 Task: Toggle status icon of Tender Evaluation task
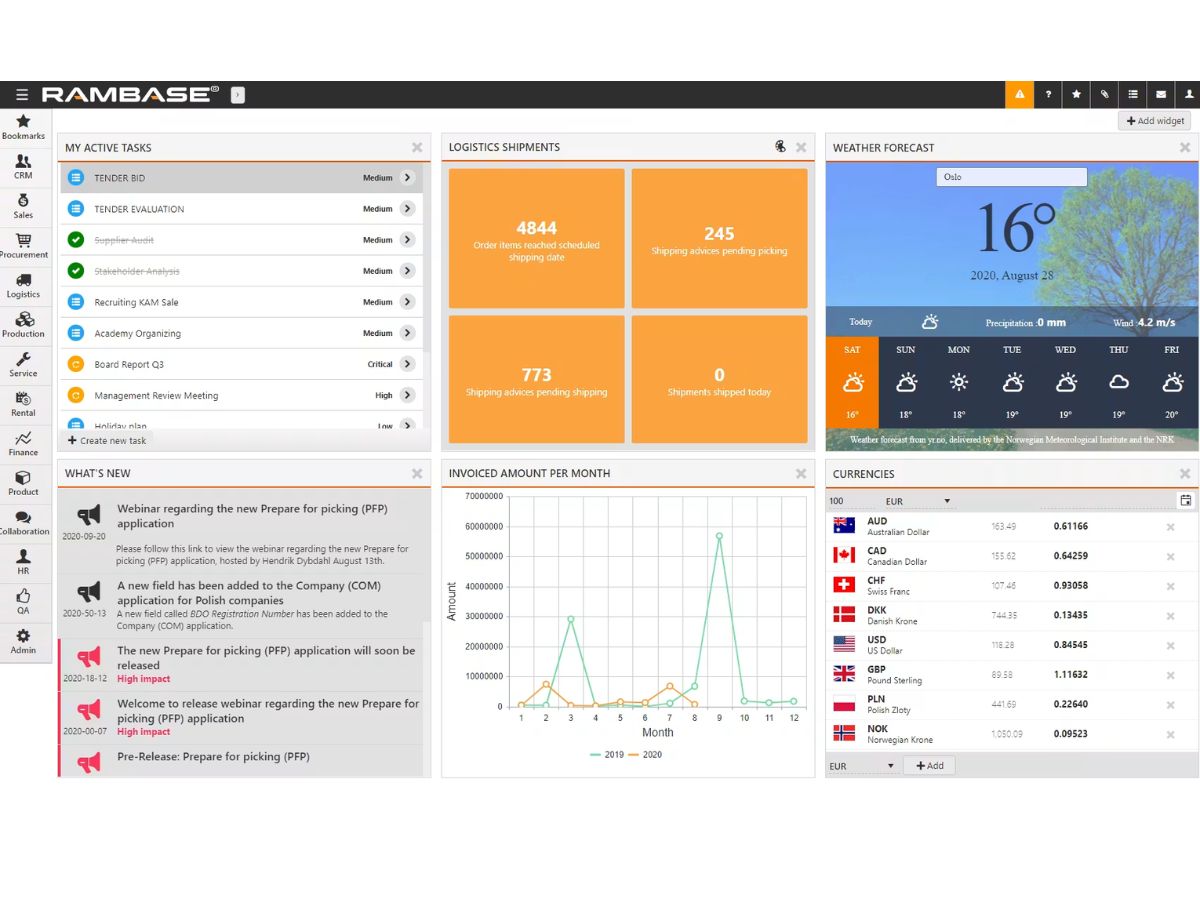[x=75, y=209]
